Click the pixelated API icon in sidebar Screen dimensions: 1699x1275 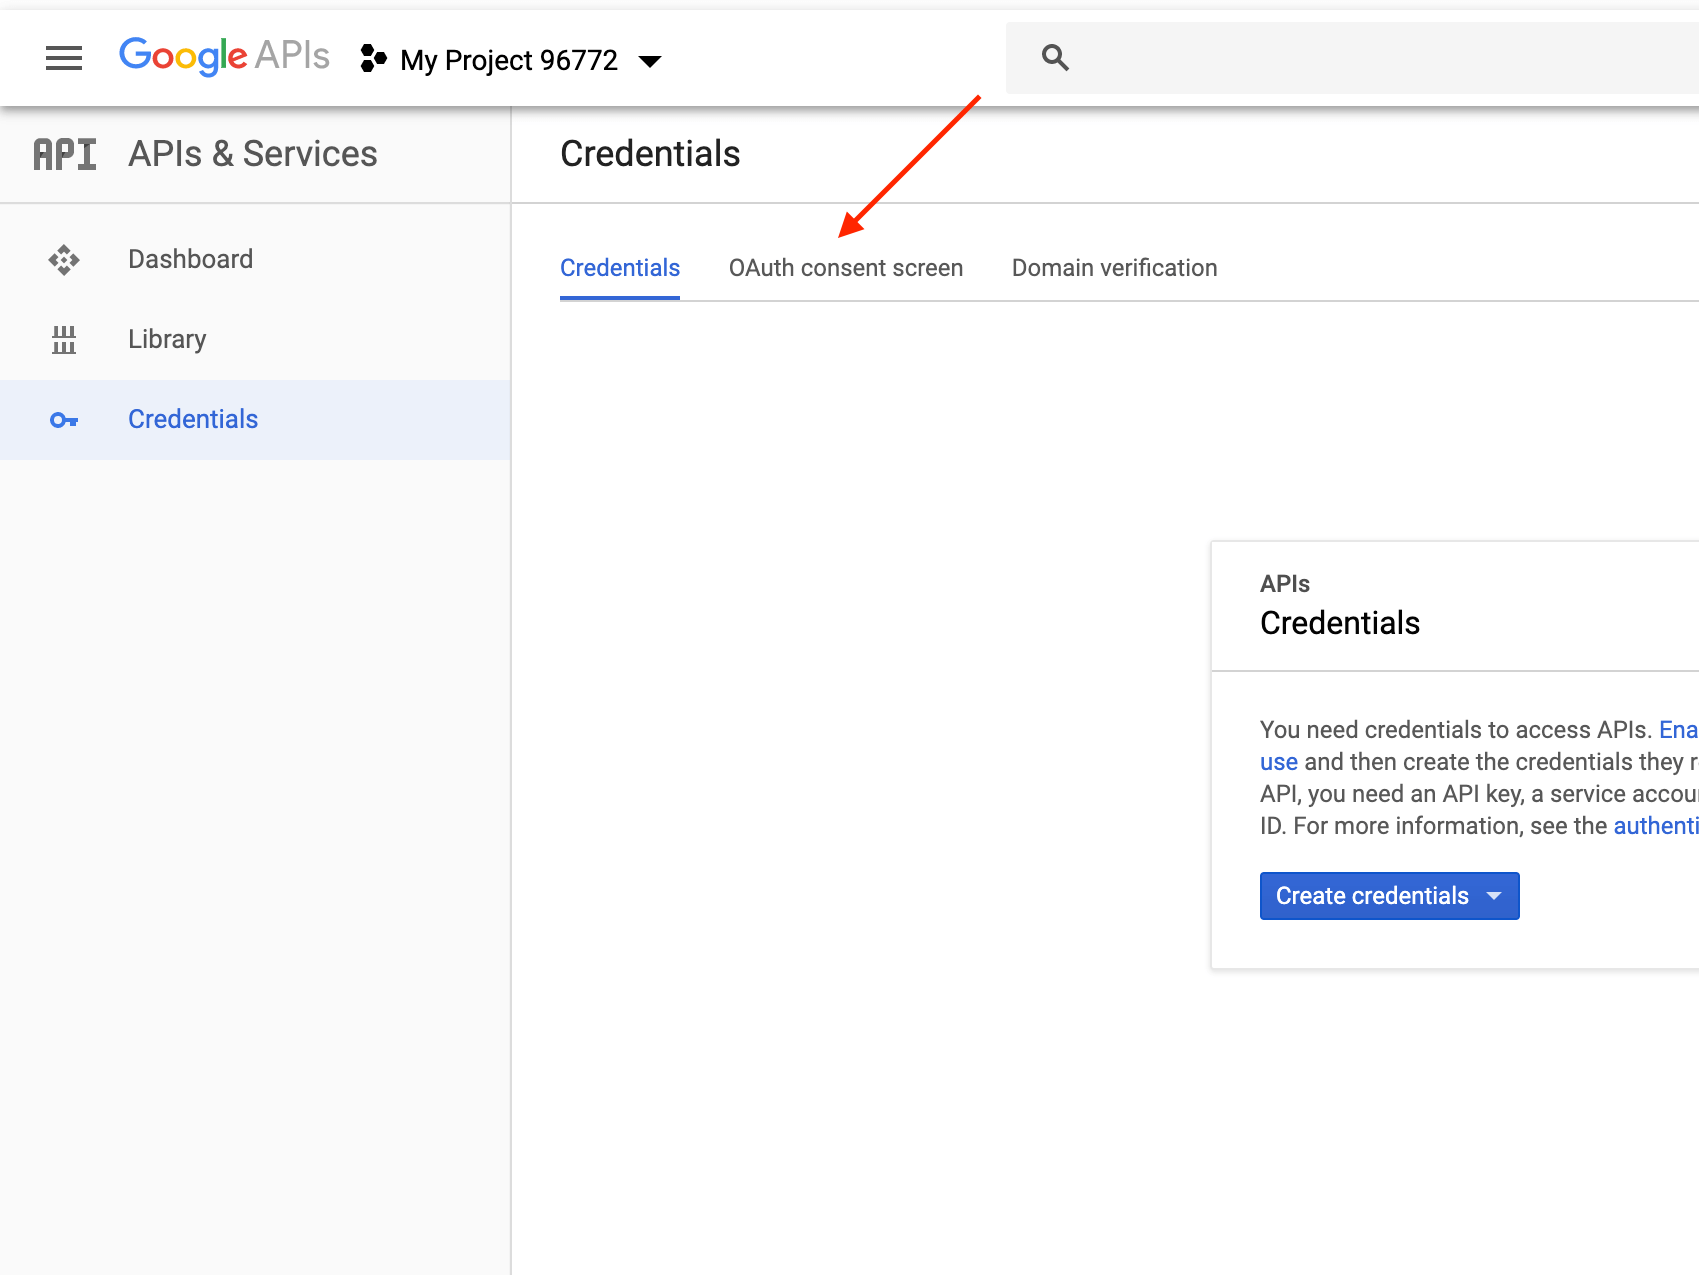click(x=65, y=155)
